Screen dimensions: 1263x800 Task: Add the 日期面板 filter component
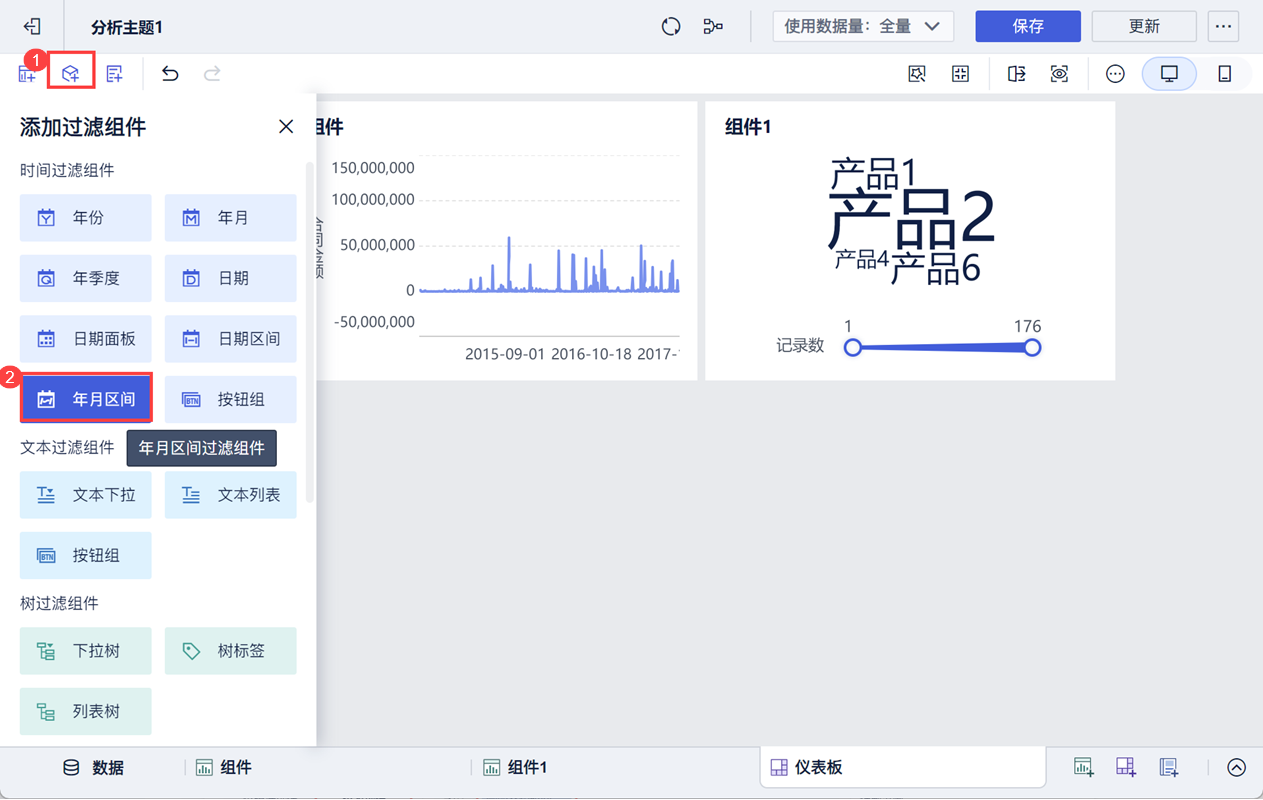(86, 339)
